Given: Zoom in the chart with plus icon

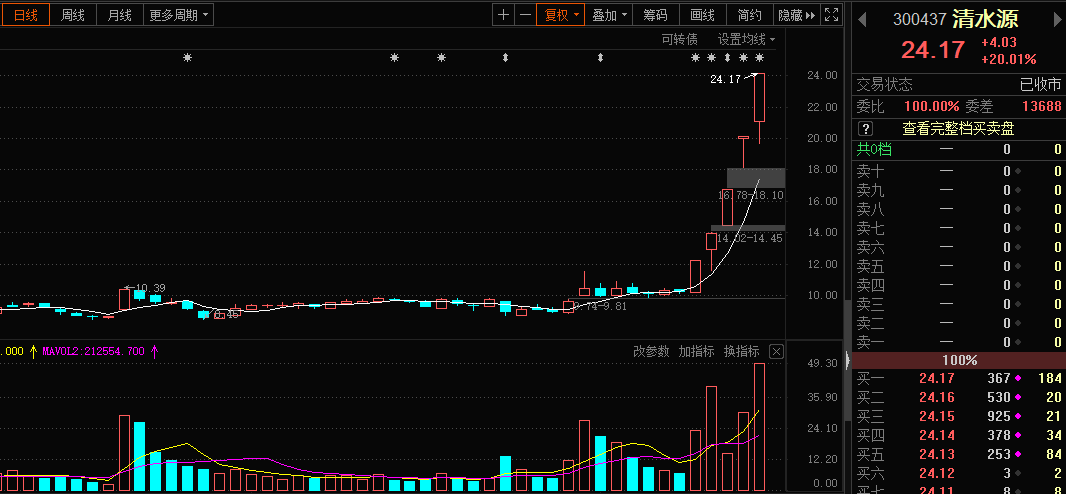Looking at the screenshot, I should coord(503,15).
